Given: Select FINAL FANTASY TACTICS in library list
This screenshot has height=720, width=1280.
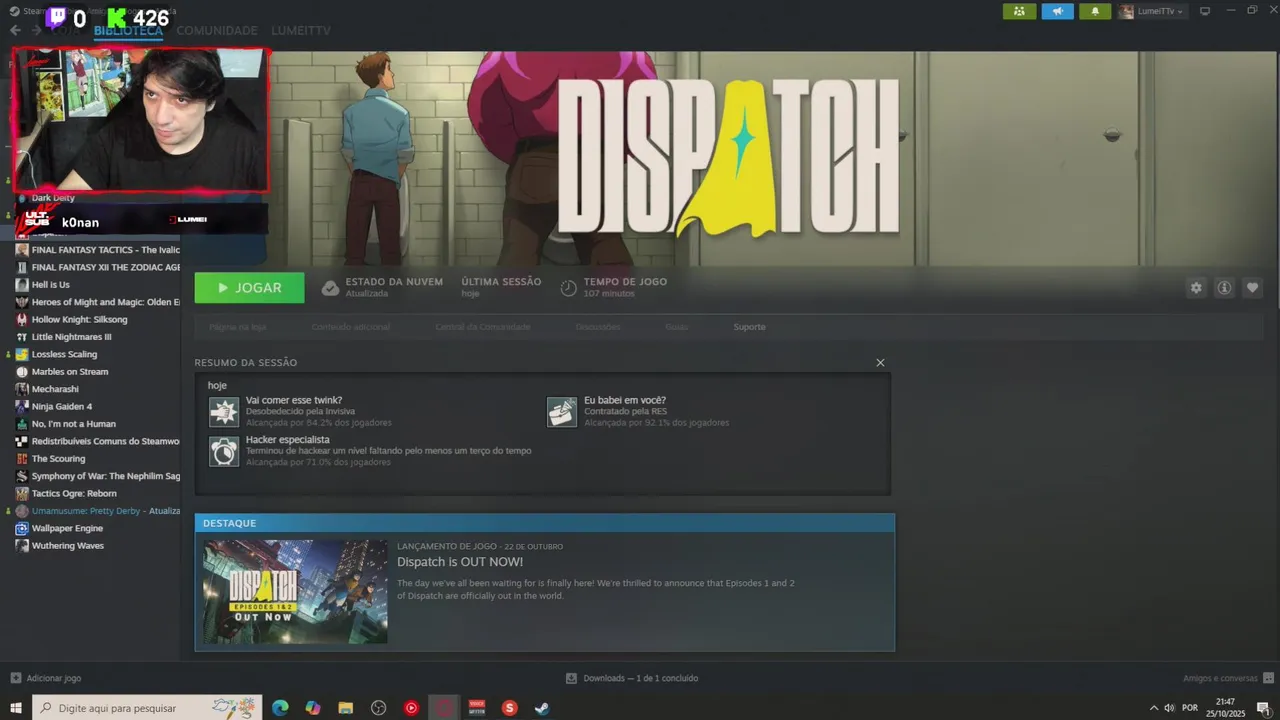Looking at the screenshot, I should click(98, 250).
